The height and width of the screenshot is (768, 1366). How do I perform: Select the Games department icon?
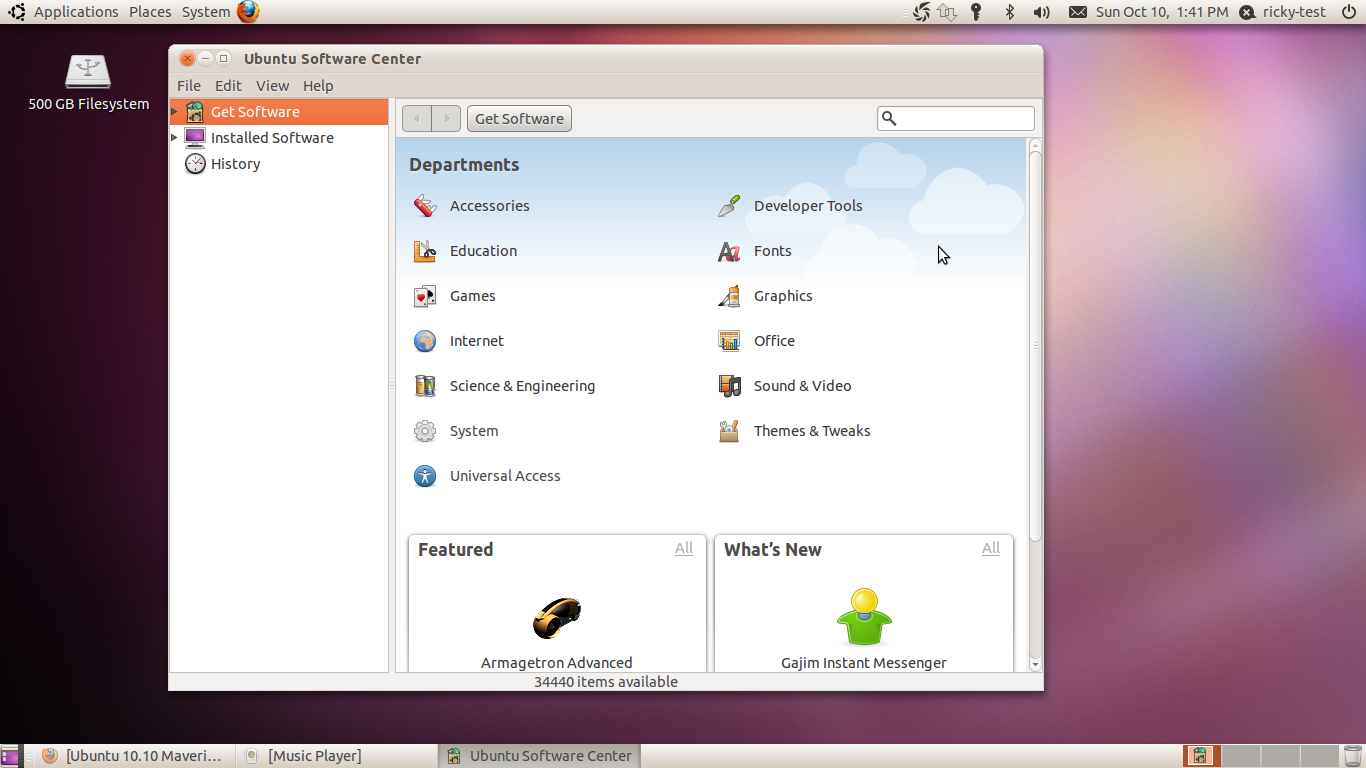pos(425,296)
